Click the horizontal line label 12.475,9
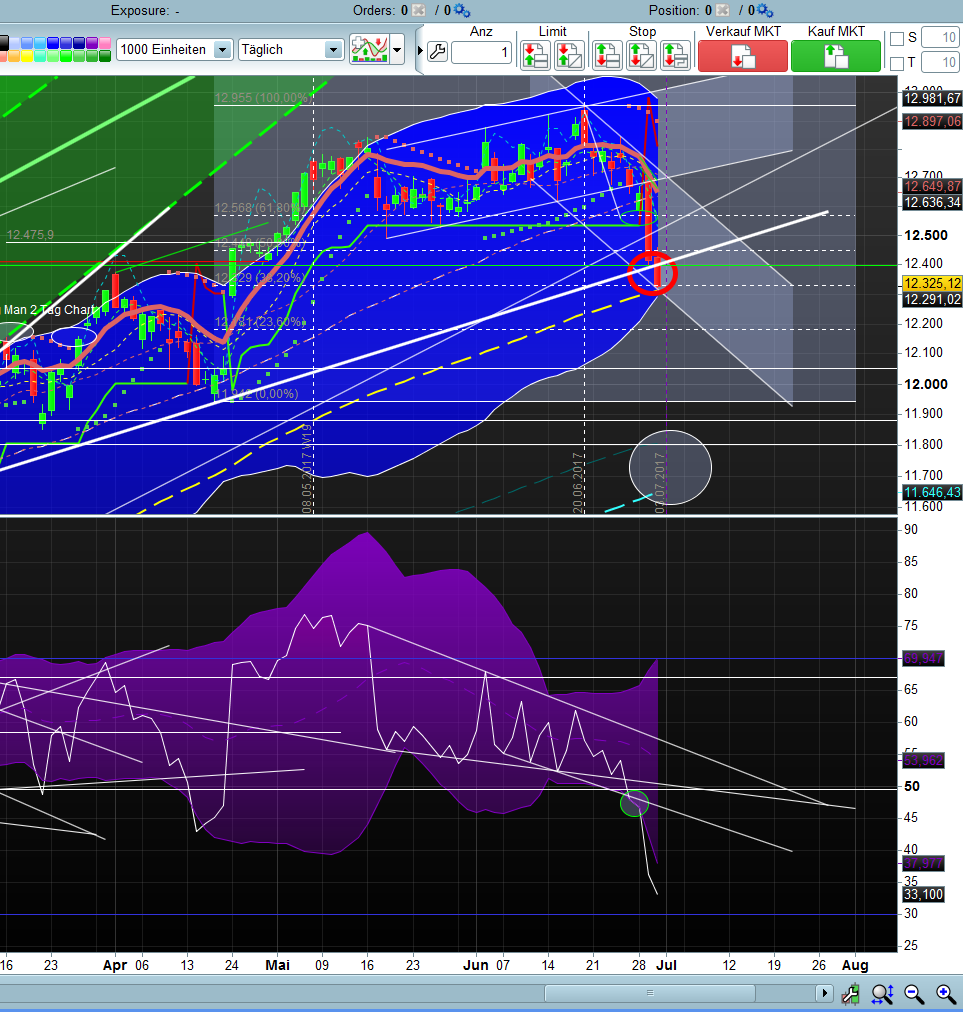The width and height of the screenshot is (963, 1012). pyautogui.click(x=30, y=235)
